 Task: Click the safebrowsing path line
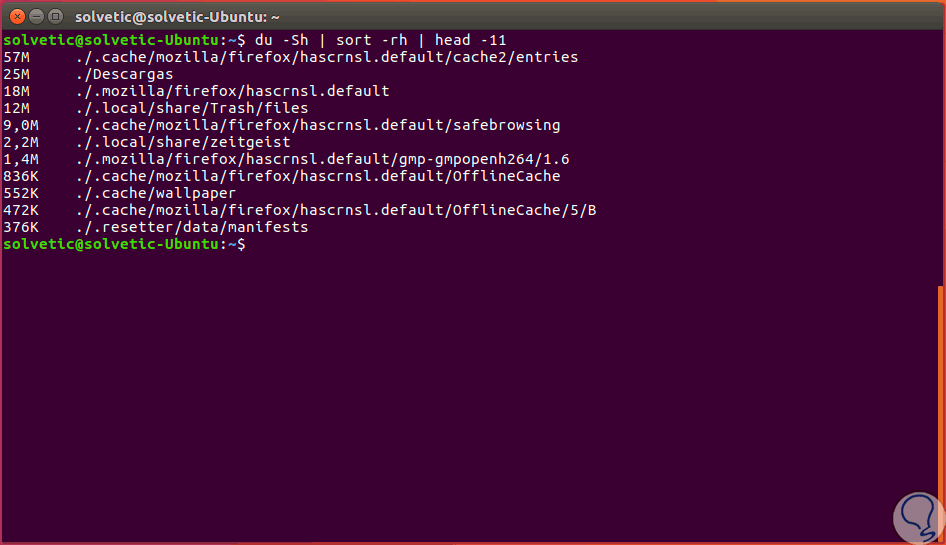pyautogui.click(x=318, y=125)
